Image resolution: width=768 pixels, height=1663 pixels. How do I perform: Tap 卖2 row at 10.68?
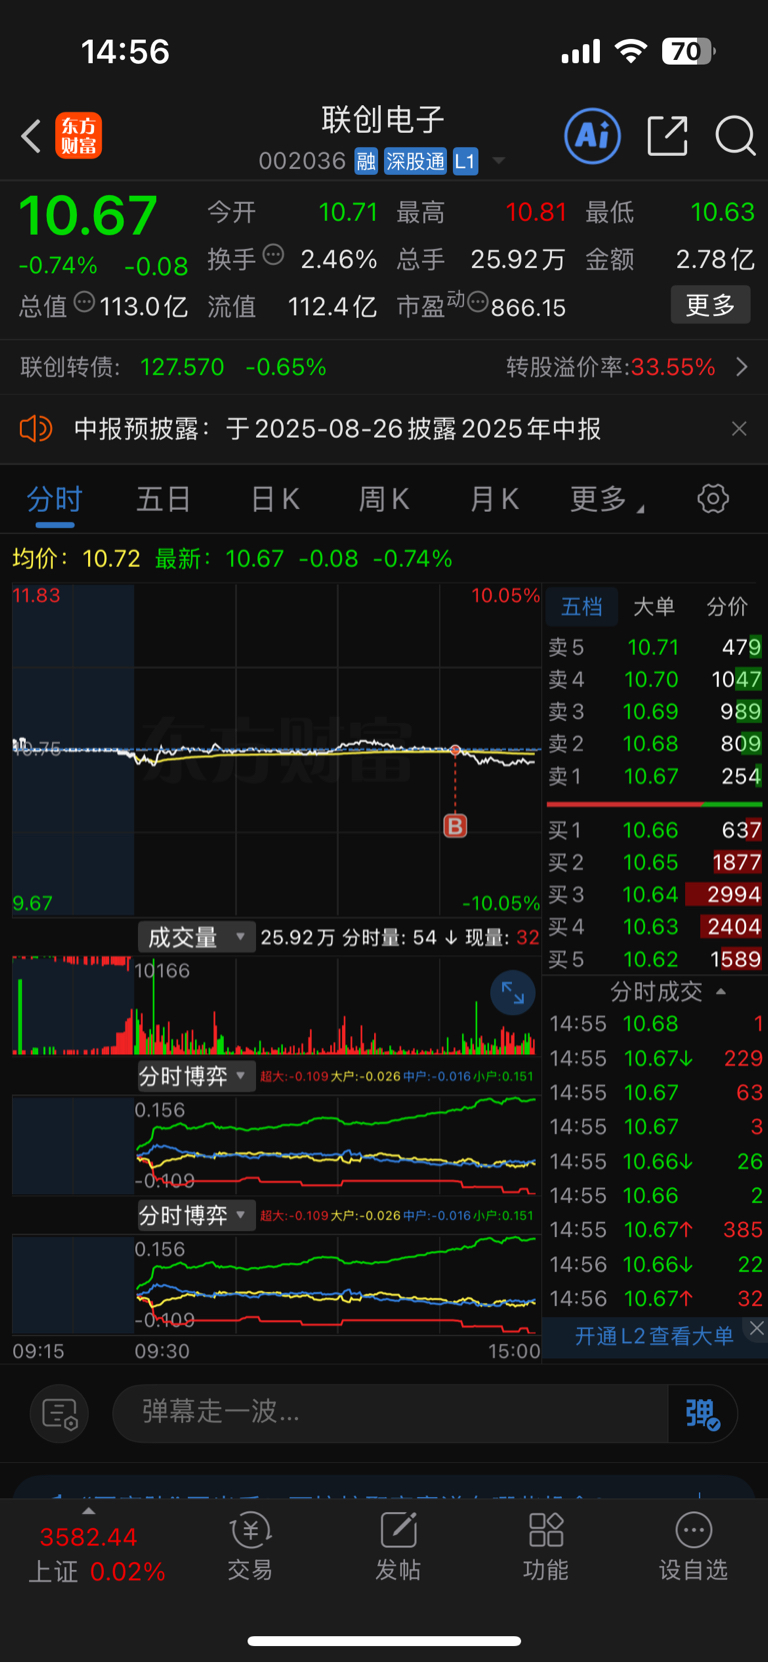(655, 743)
